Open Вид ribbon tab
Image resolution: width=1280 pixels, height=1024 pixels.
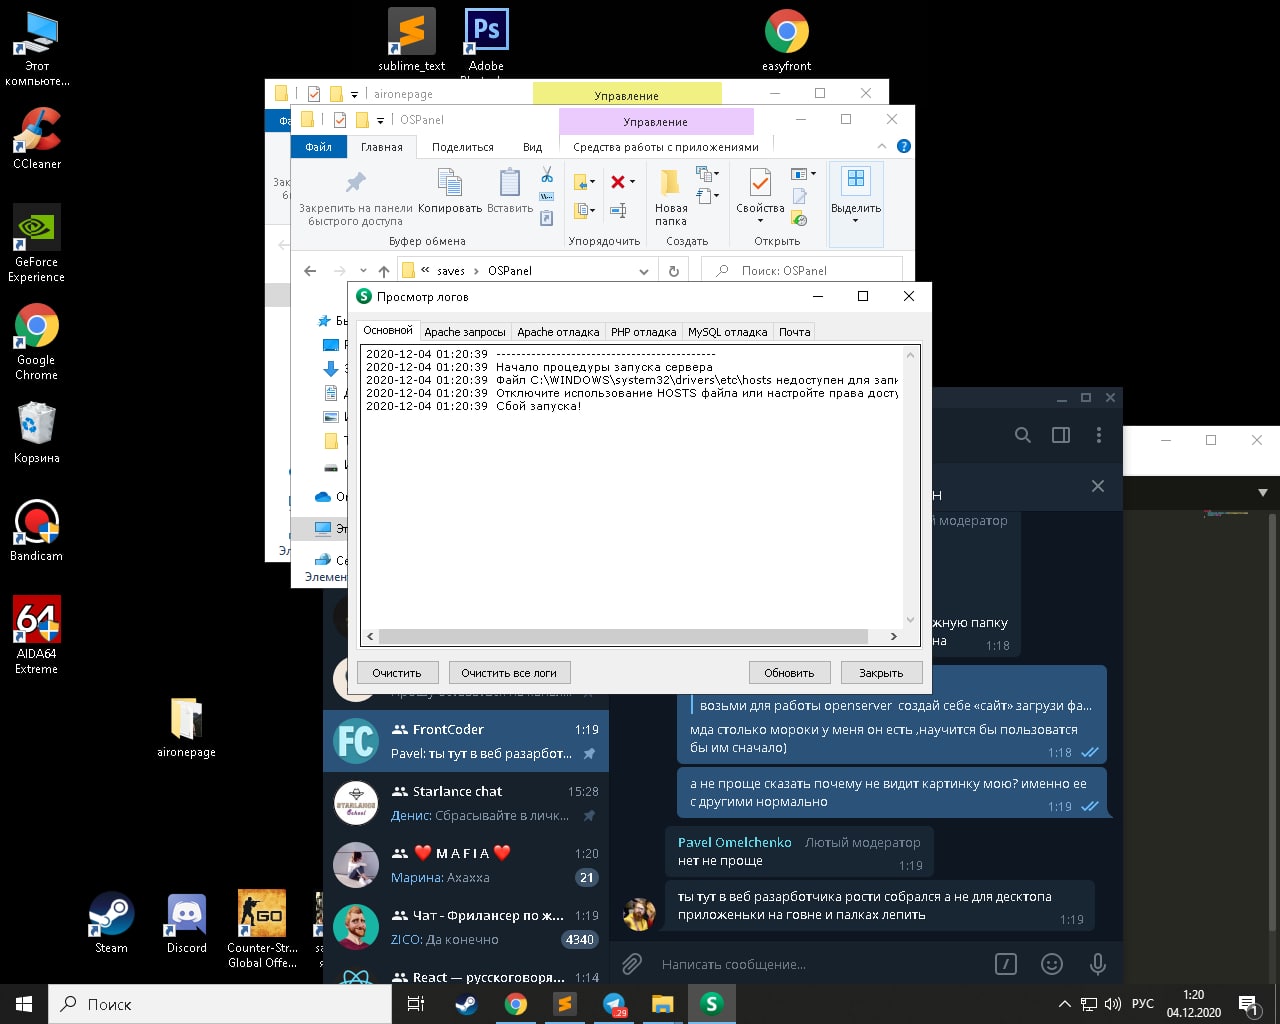click(x=533, y=147)
